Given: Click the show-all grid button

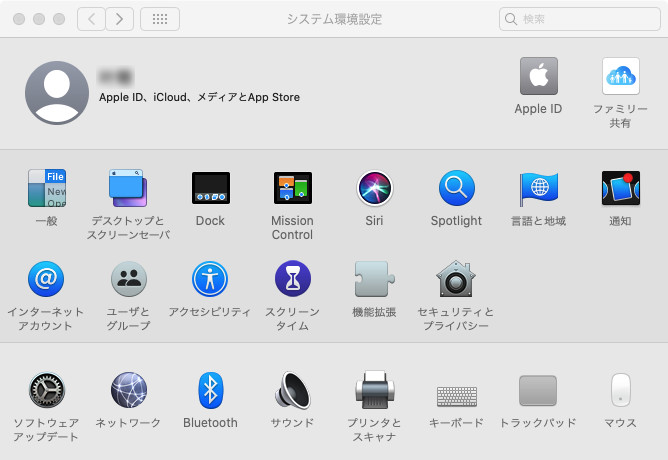Looking at the screenshot, I should tap(160, 19).
